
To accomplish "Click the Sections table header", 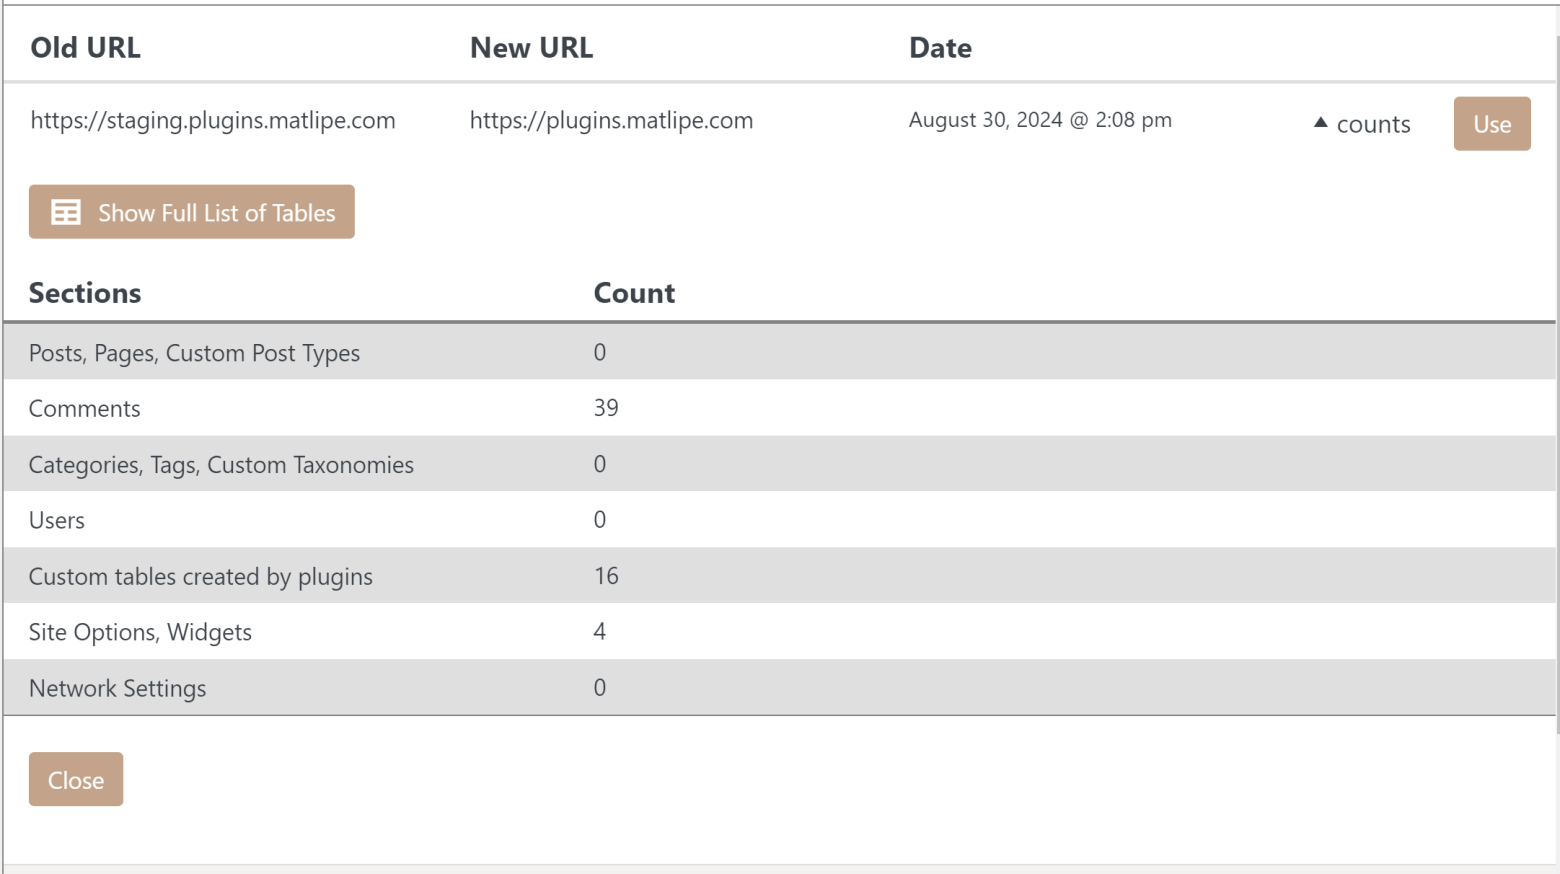I will coord(85,293).
